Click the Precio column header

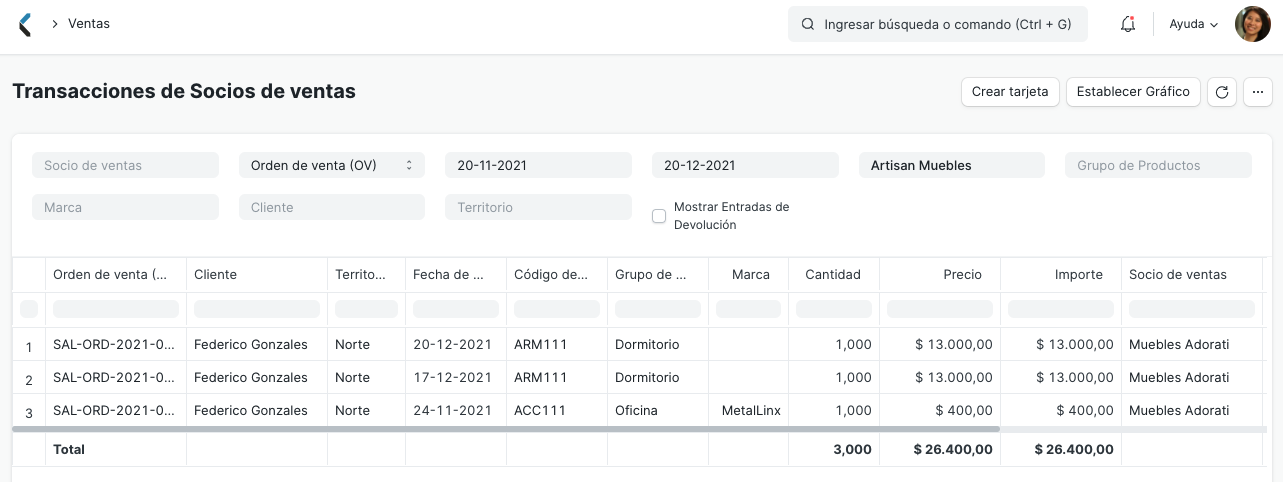pos(940,274)
